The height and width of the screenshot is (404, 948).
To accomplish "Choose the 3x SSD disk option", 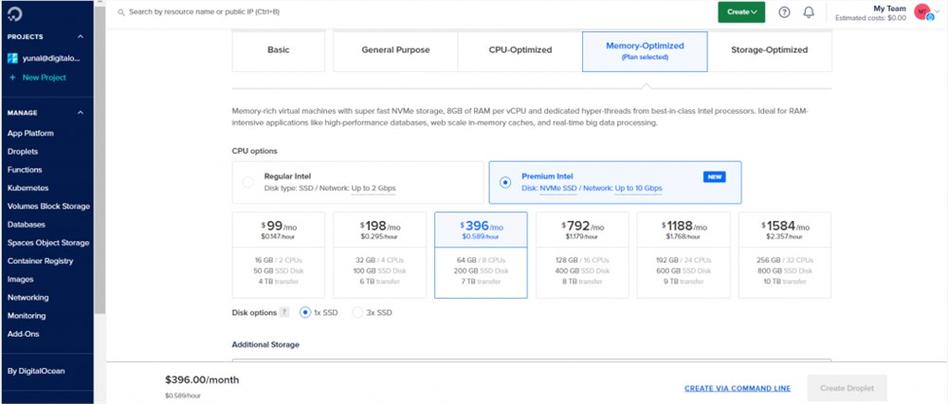I will coord(357,313).
